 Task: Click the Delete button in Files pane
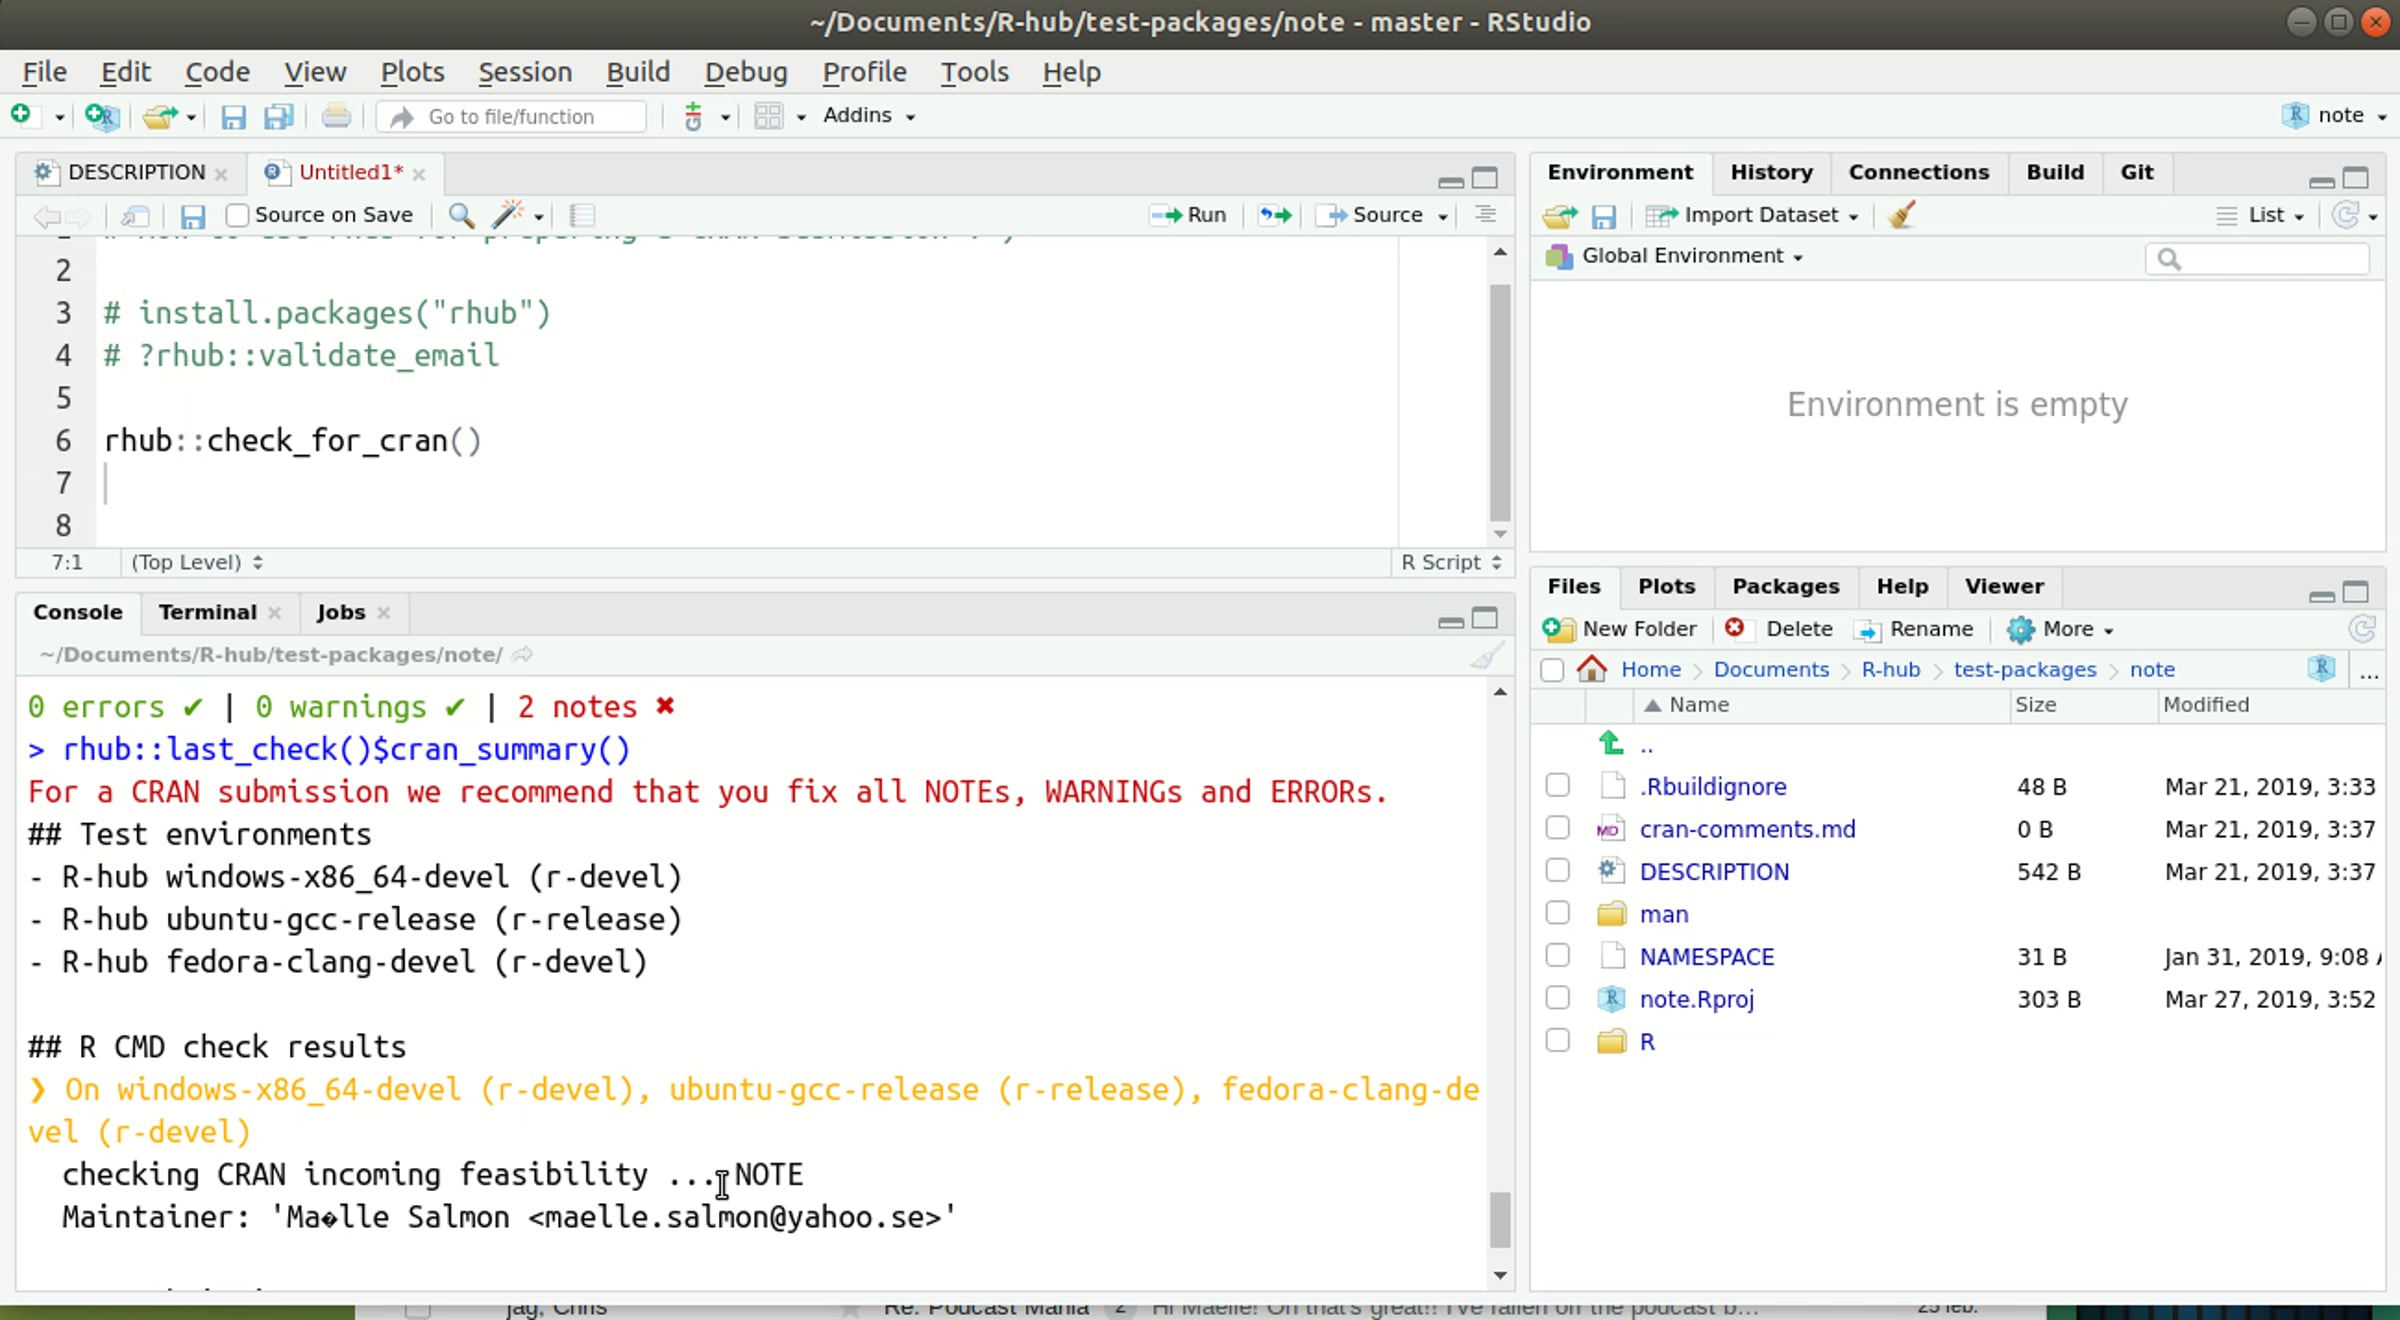tap(1779, 629)
